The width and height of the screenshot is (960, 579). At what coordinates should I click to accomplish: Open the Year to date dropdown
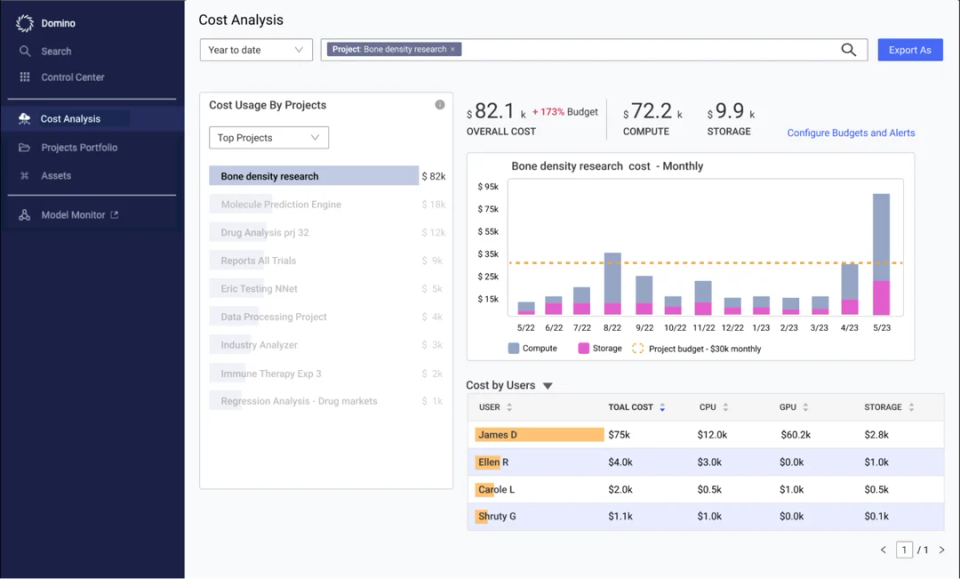click(255, 49)
